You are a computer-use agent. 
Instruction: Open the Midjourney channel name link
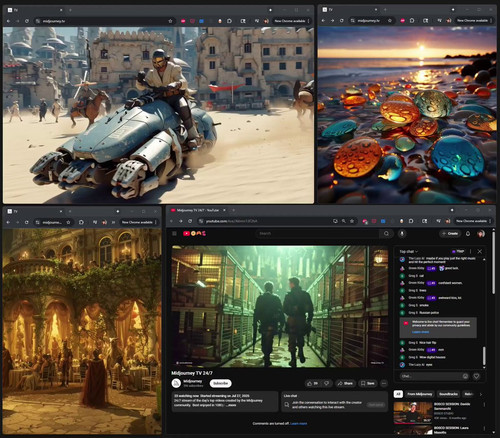pyautogui.click(x=192, y=381)
